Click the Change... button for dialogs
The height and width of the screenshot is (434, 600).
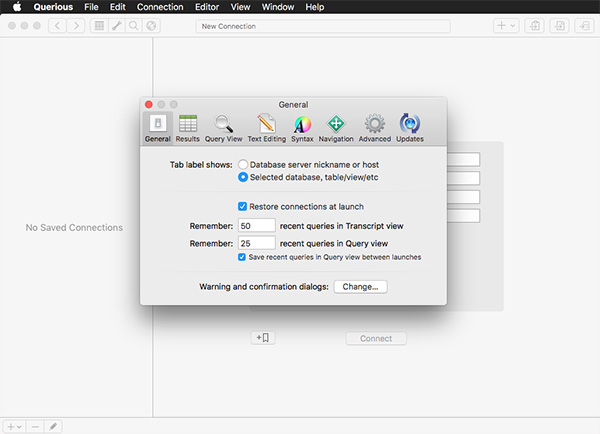click(360, 286)
